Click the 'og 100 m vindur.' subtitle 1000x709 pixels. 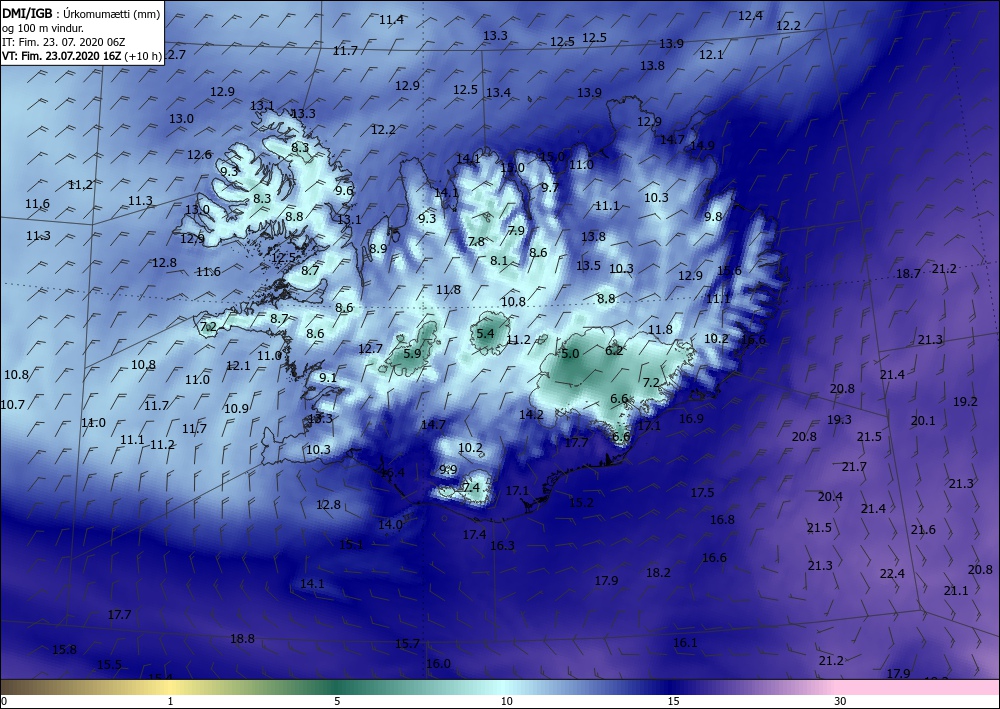point(43,28)
